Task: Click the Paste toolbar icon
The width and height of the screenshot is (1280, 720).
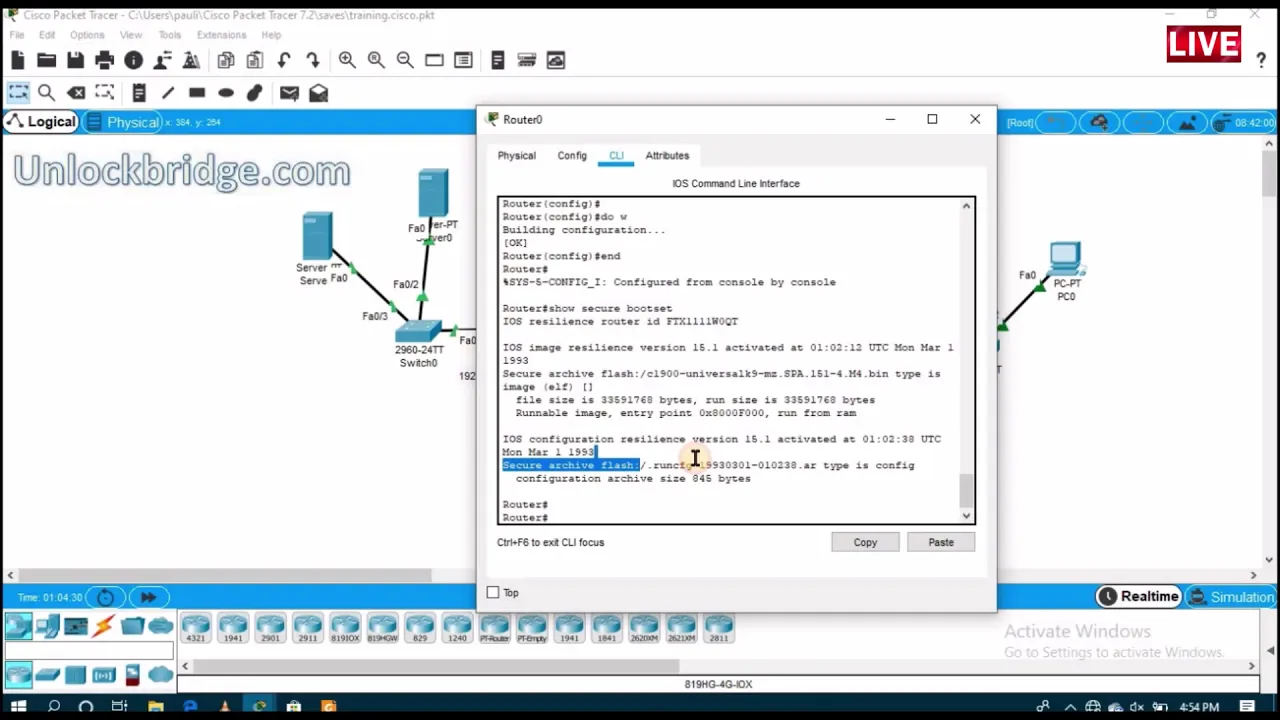Action: [255, 60]
